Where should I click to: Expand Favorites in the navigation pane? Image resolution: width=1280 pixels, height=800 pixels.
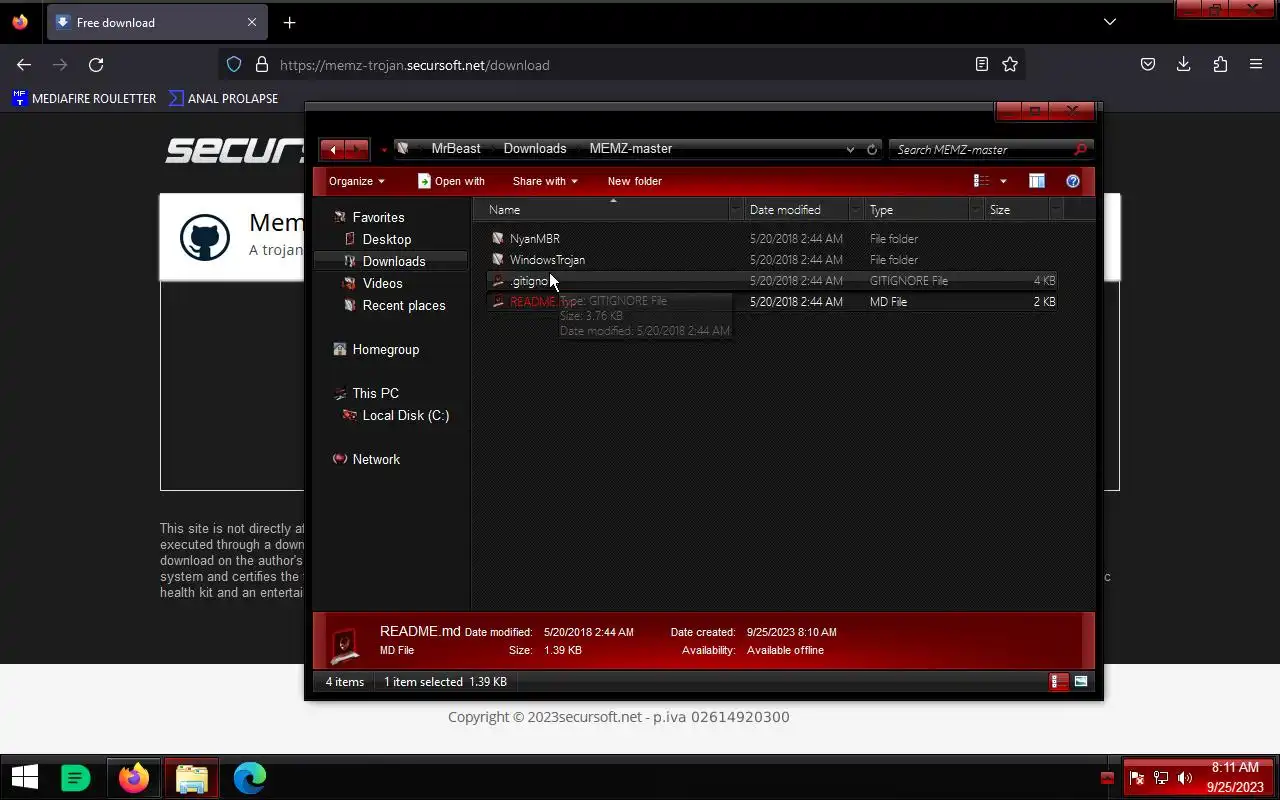point(378,217)
